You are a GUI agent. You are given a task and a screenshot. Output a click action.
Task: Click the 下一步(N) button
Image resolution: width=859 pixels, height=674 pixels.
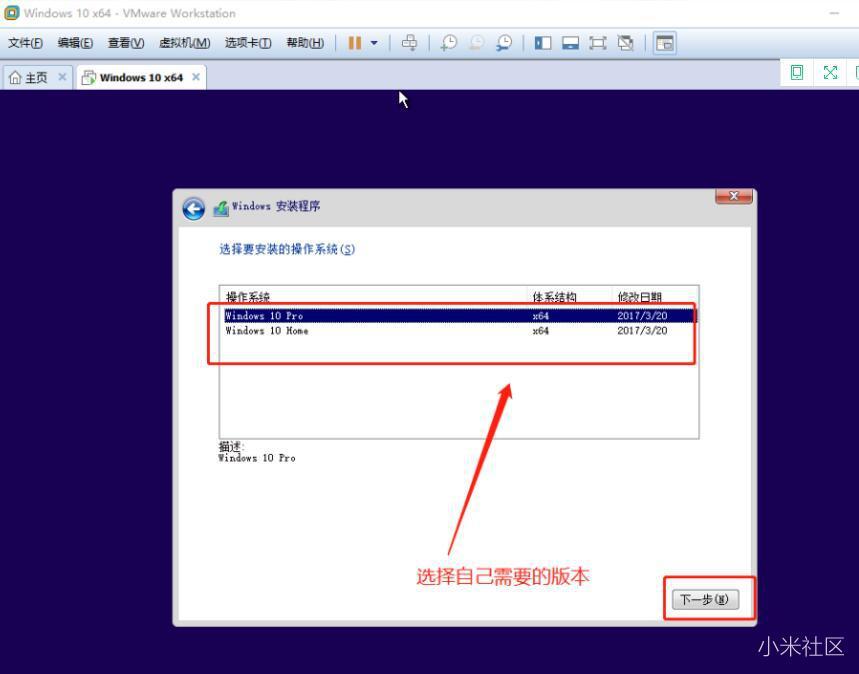pos(705,599)
